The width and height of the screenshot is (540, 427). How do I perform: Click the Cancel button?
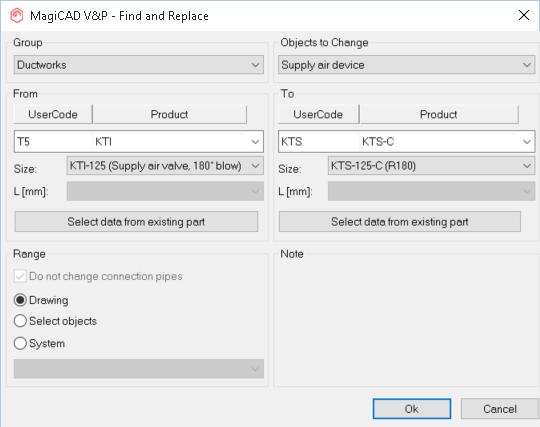click(x=500, y=409)
